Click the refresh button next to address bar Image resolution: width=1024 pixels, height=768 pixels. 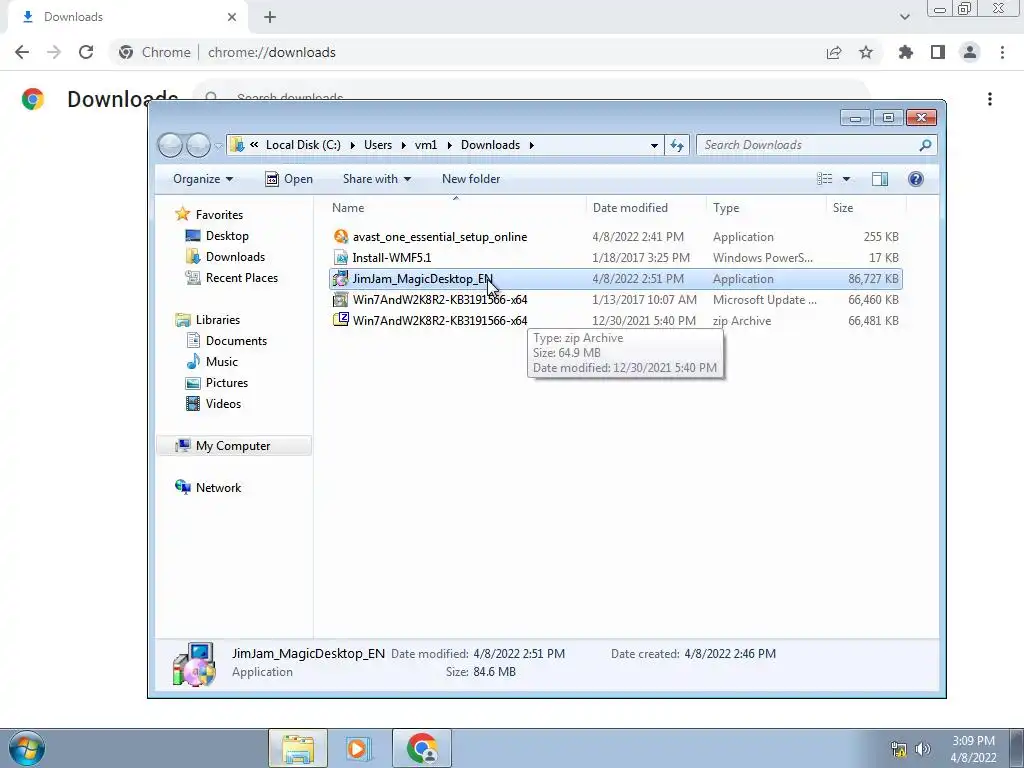(677, 145)
